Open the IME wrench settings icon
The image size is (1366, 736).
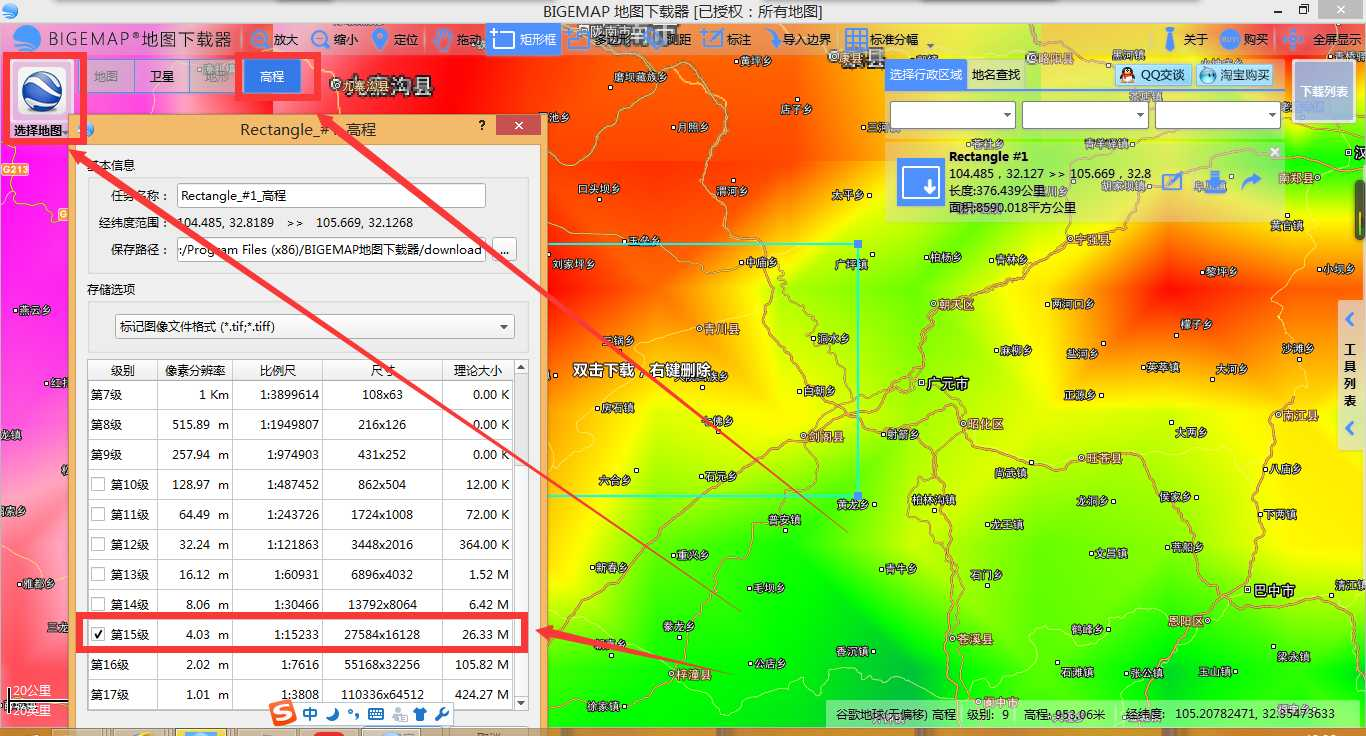coord(441,714)
